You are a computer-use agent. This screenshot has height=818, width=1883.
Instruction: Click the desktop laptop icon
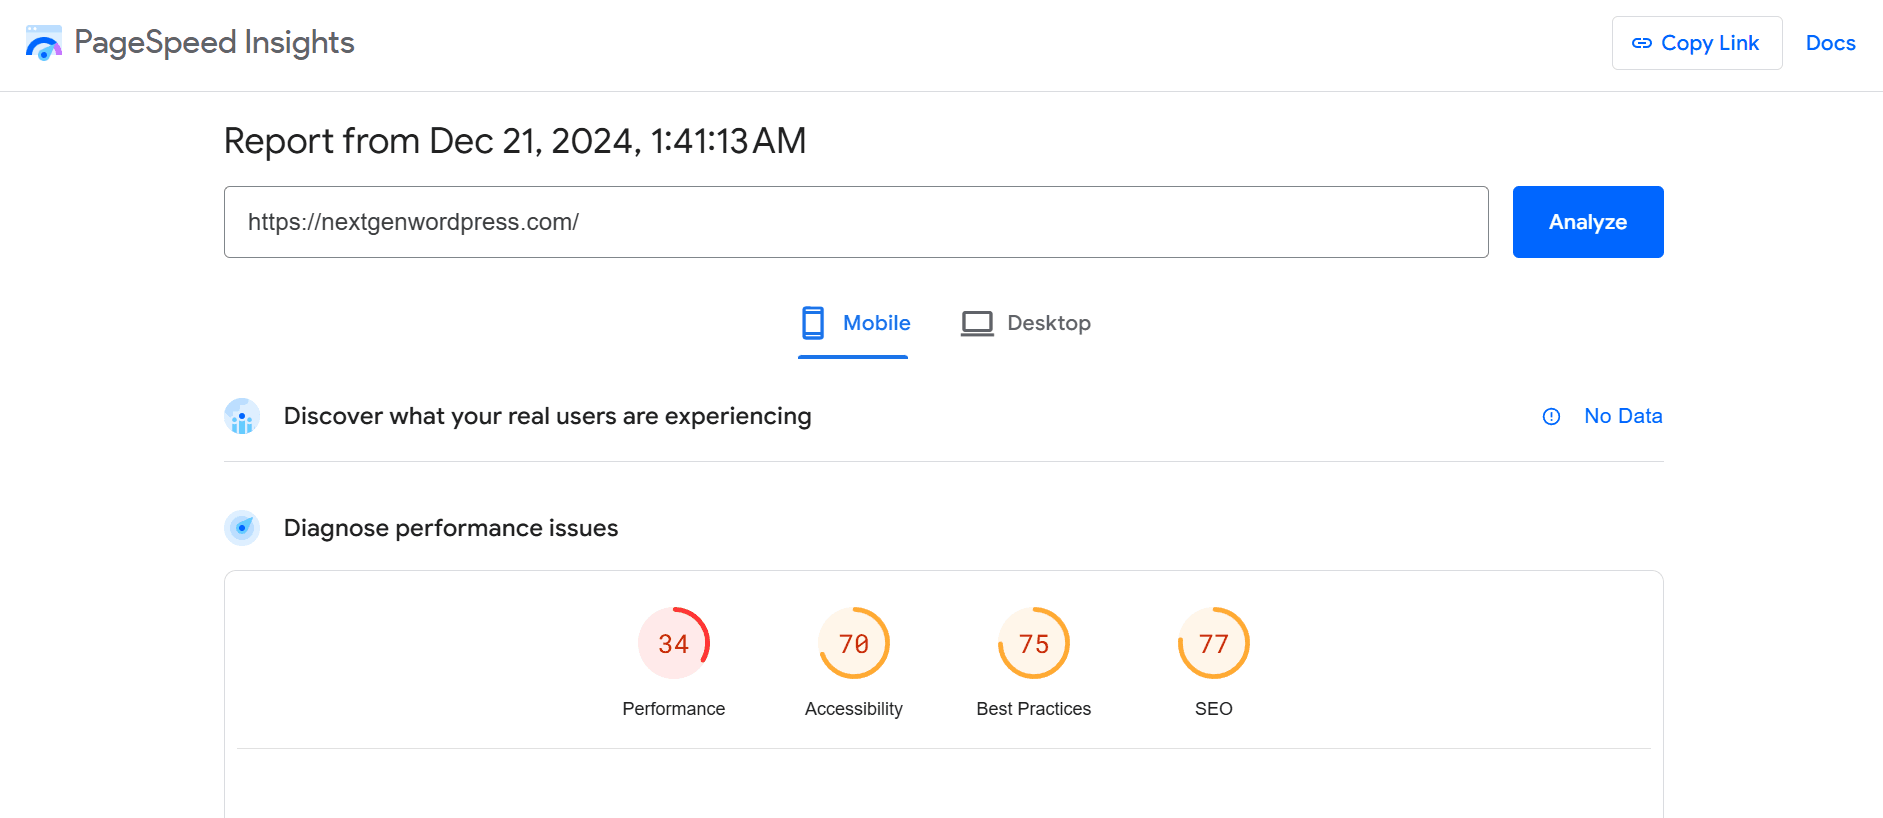(977, 323)
